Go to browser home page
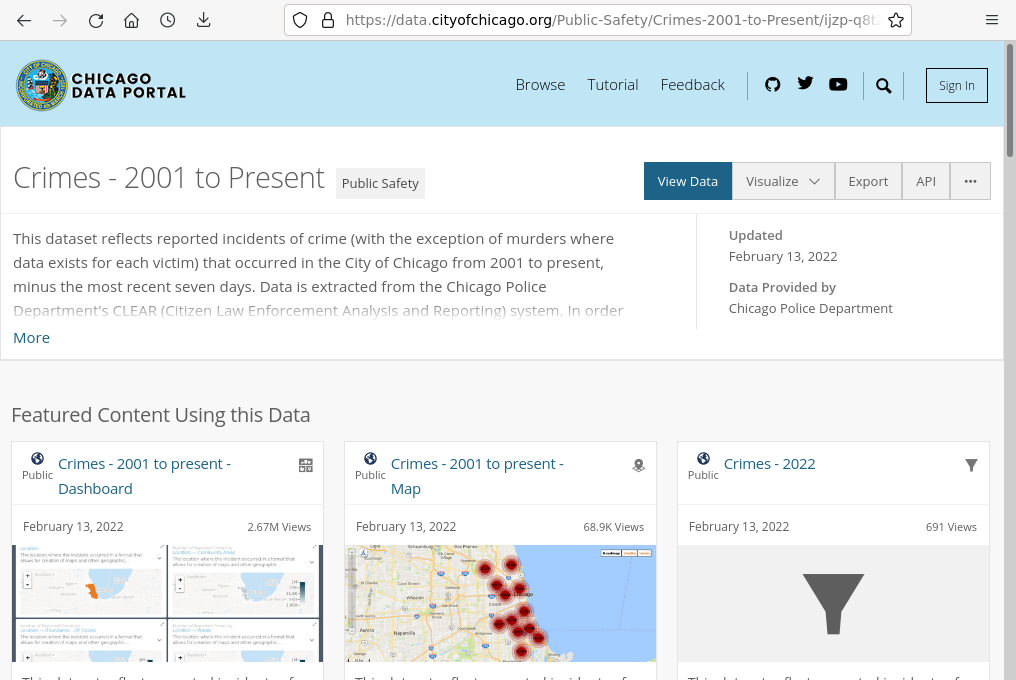Image resolution: width=1016 pixels, height=680 pixels. pyautogui.click(x=132, y=20)
